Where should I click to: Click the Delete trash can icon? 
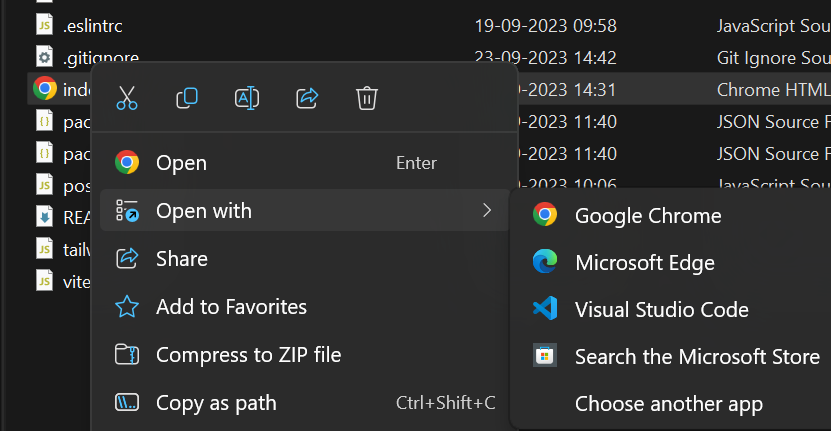367,98
